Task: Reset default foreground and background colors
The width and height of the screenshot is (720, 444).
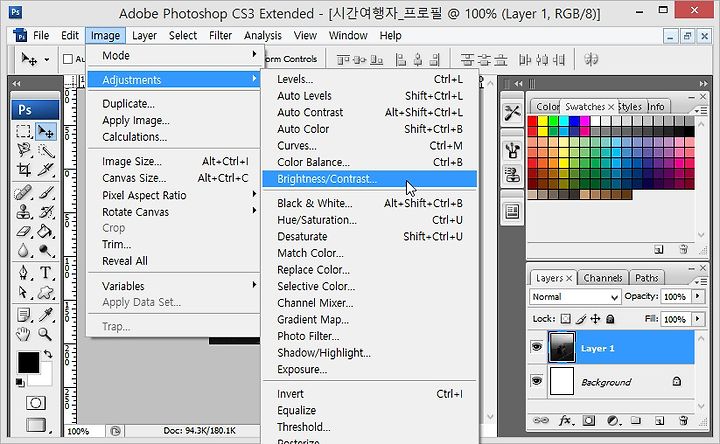Action: pyautogui.click(x=19, y=382)
